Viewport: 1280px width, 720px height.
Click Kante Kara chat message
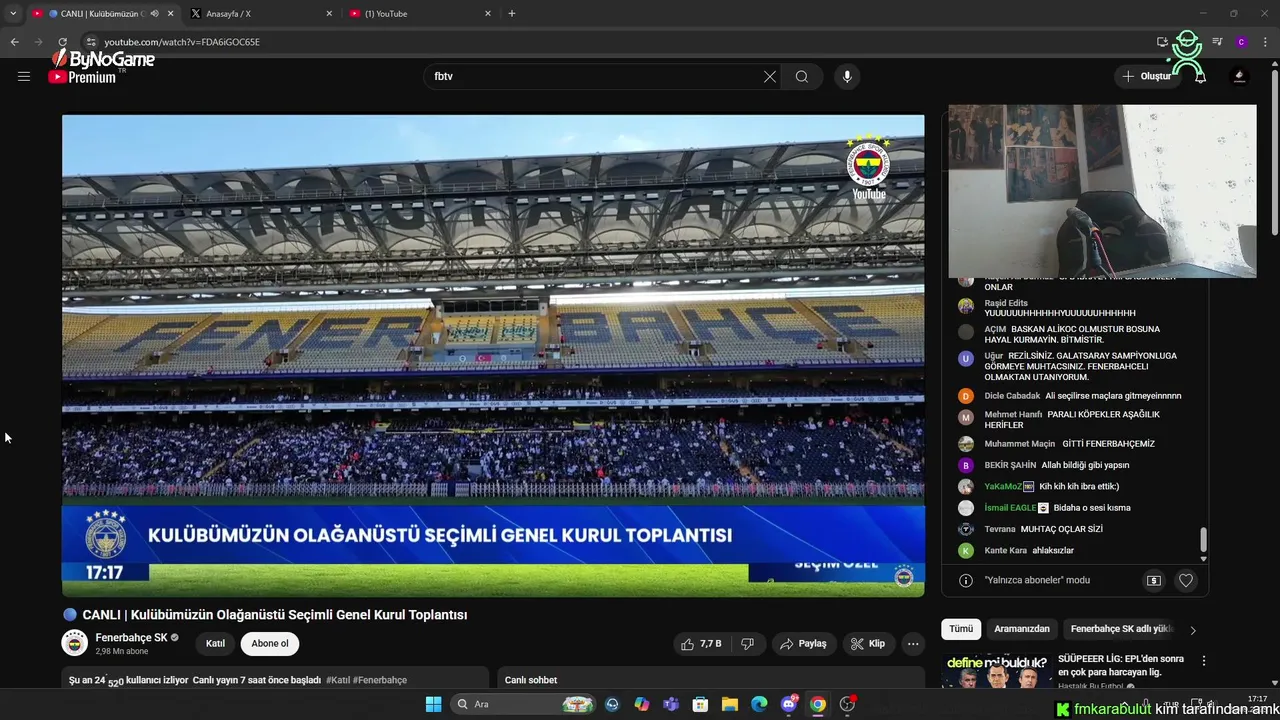click(x=1055, y=551)
